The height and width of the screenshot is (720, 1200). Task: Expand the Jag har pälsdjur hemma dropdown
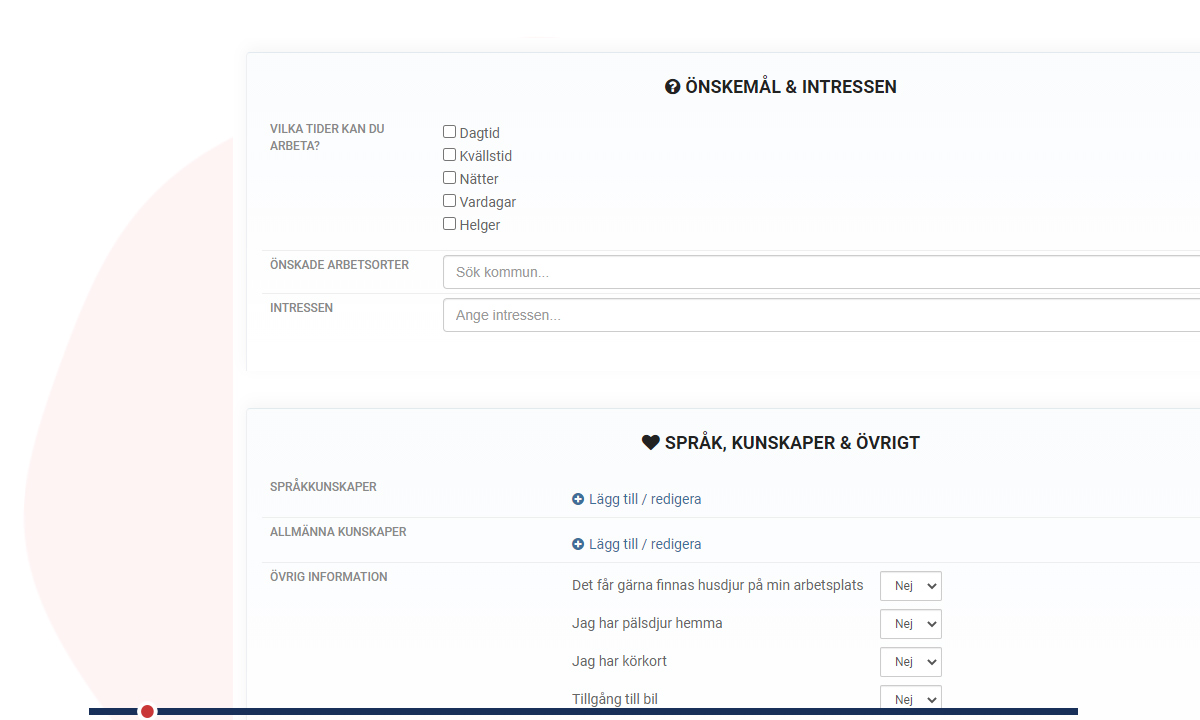910,624
